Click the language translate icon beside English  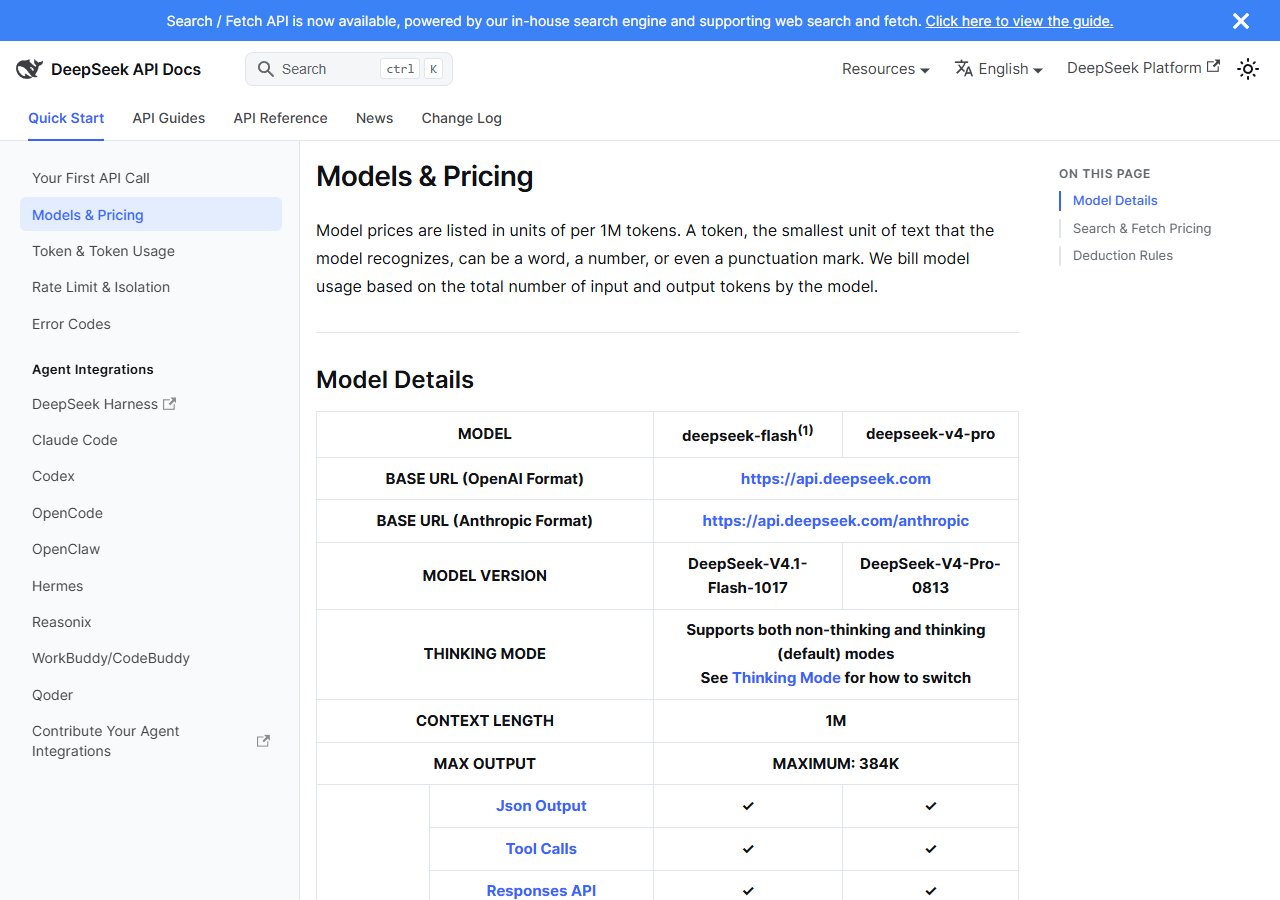(x=964, y=68)
